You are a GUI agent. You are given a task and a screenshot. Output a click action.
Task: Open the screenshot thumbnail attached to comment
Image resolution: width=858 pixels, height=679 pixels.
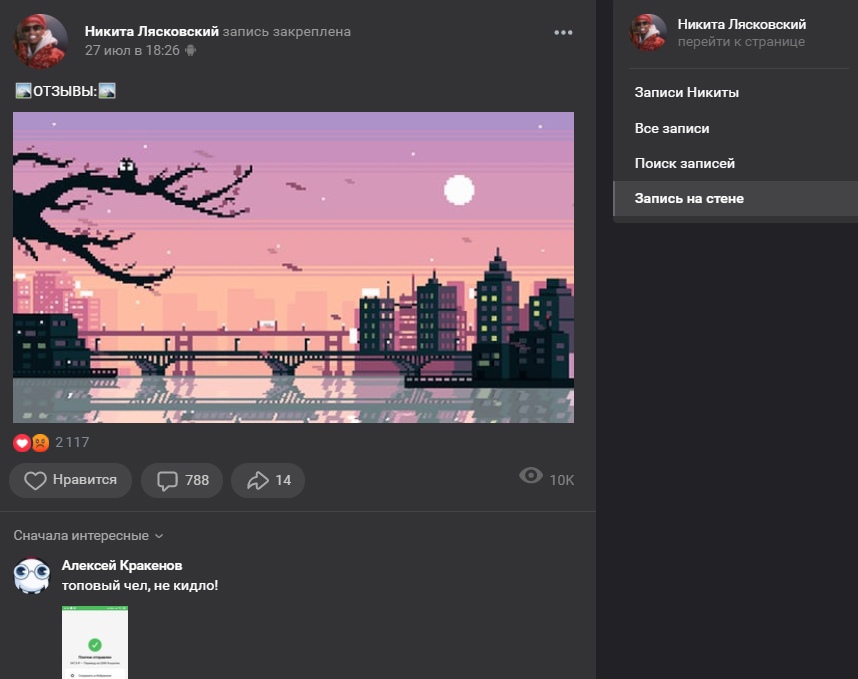95,642
